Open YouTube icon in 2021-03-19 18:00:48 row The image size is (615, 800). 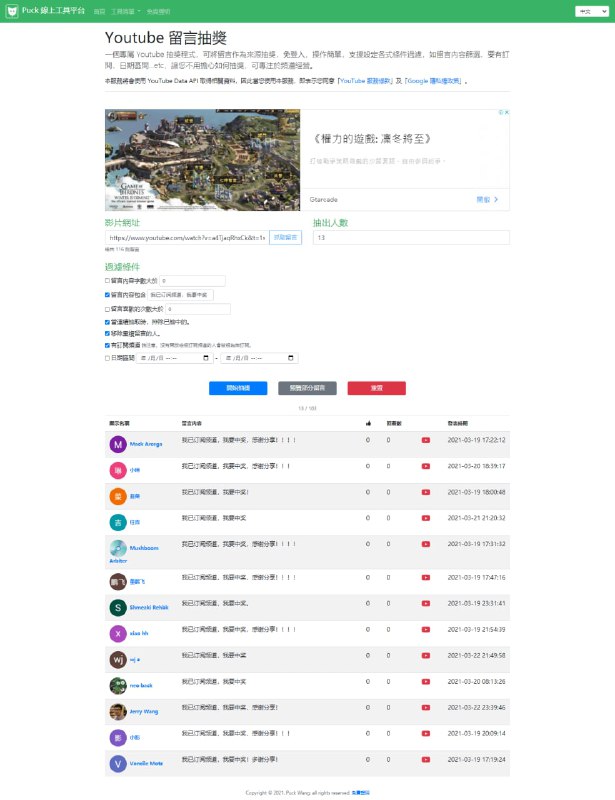click(x=426, y=492)
